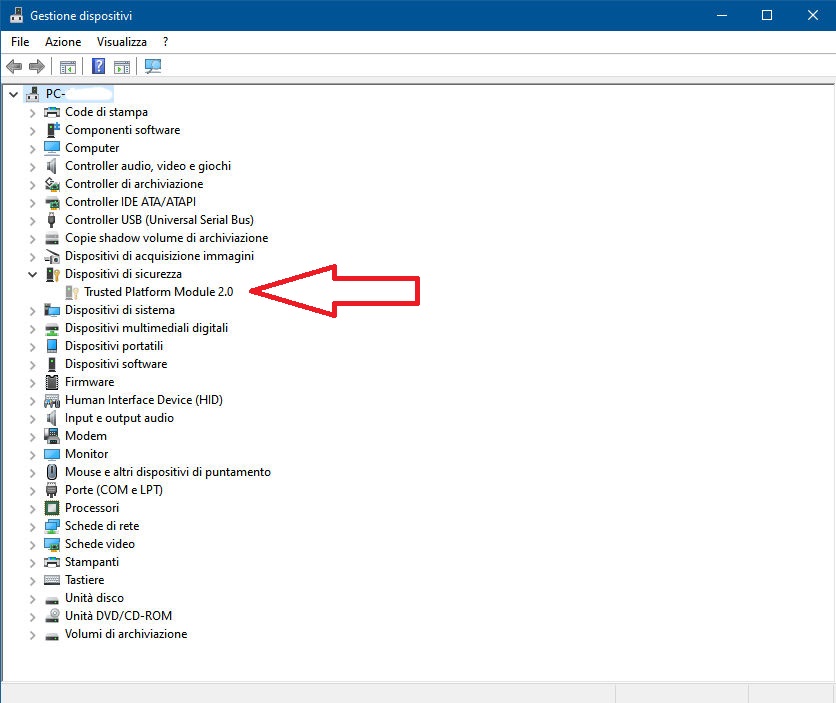Expand the Code di stampa category
The image size is (836, 703).
33,113
